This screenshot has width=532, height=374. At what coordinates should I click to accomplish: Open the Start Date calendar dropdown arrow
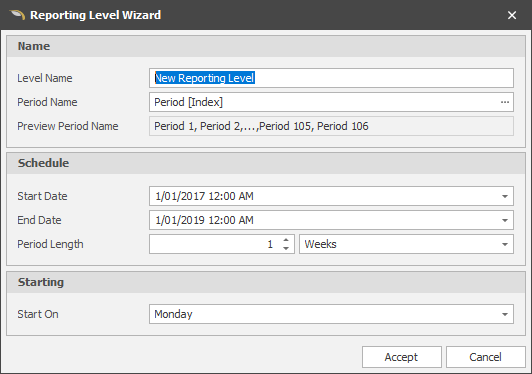tap(505, 196)
